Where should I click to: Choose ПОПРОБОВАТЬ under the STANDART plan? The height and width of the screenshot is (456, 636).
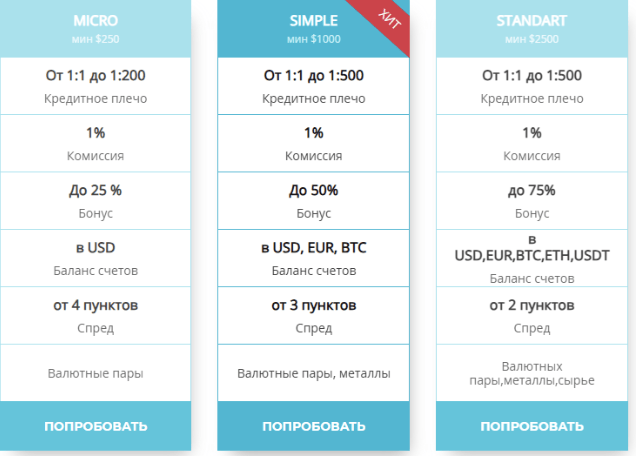[531, 426]
